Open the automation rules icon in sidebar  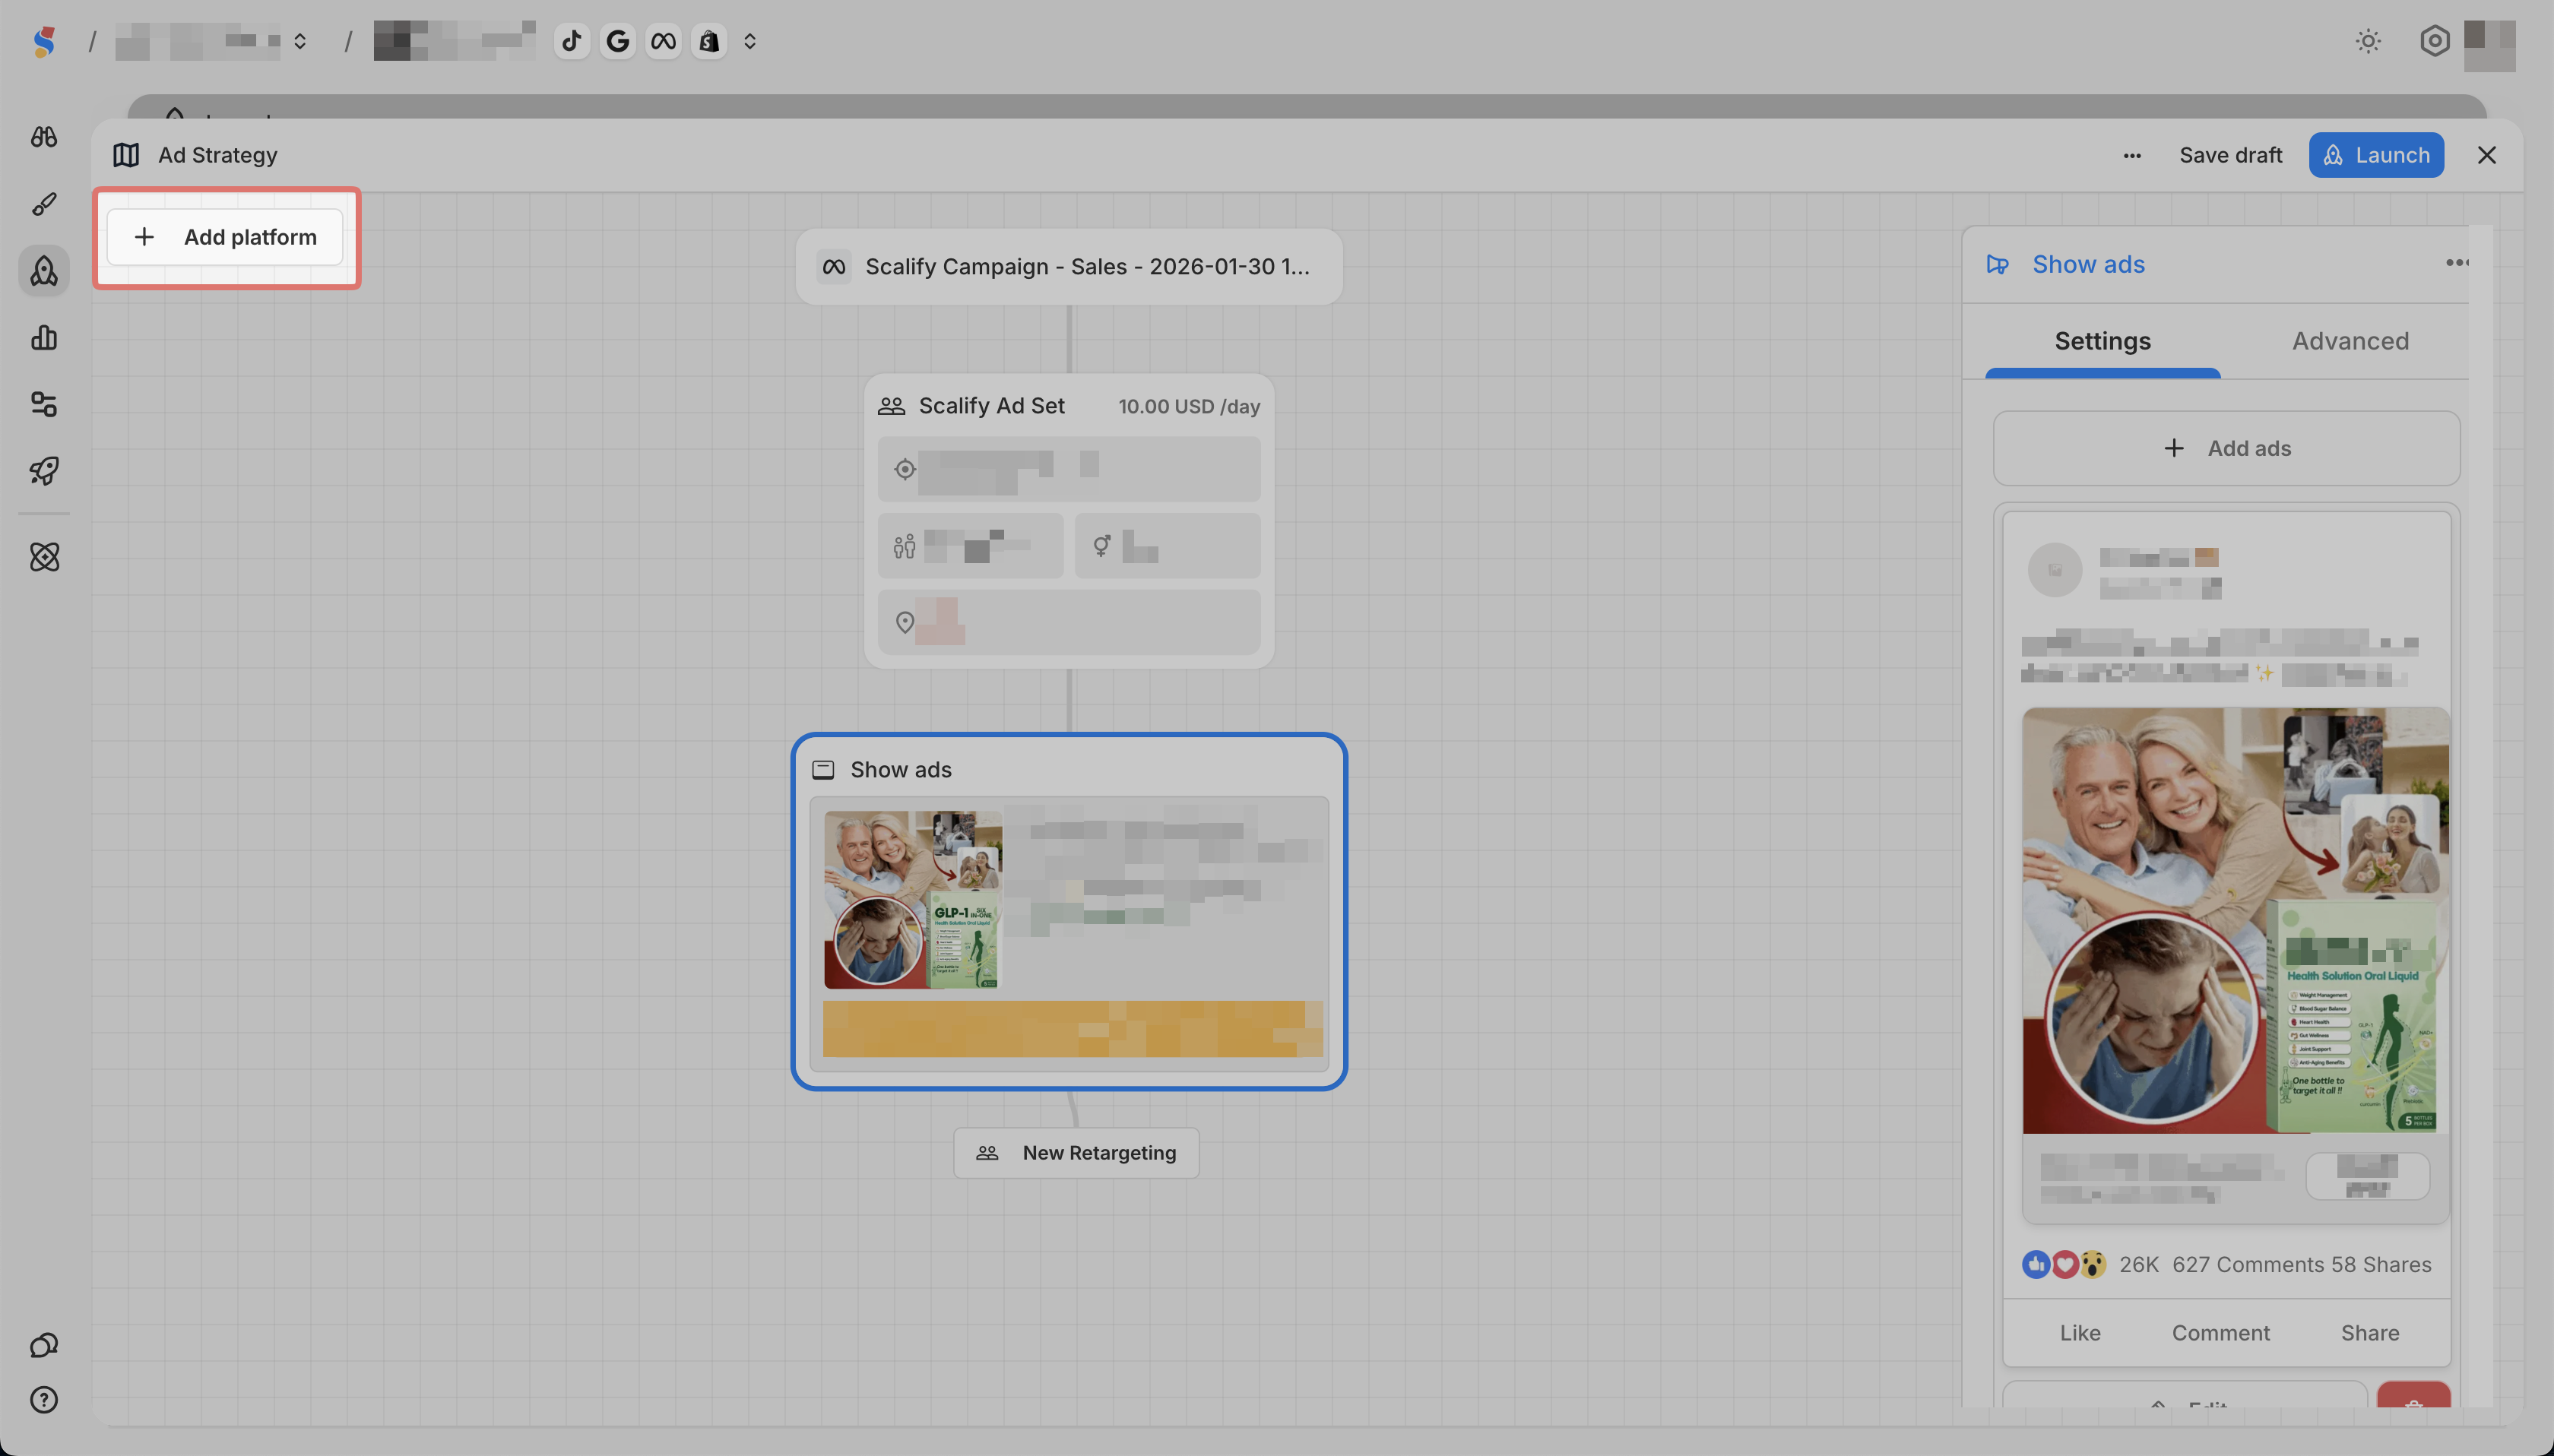44,404
